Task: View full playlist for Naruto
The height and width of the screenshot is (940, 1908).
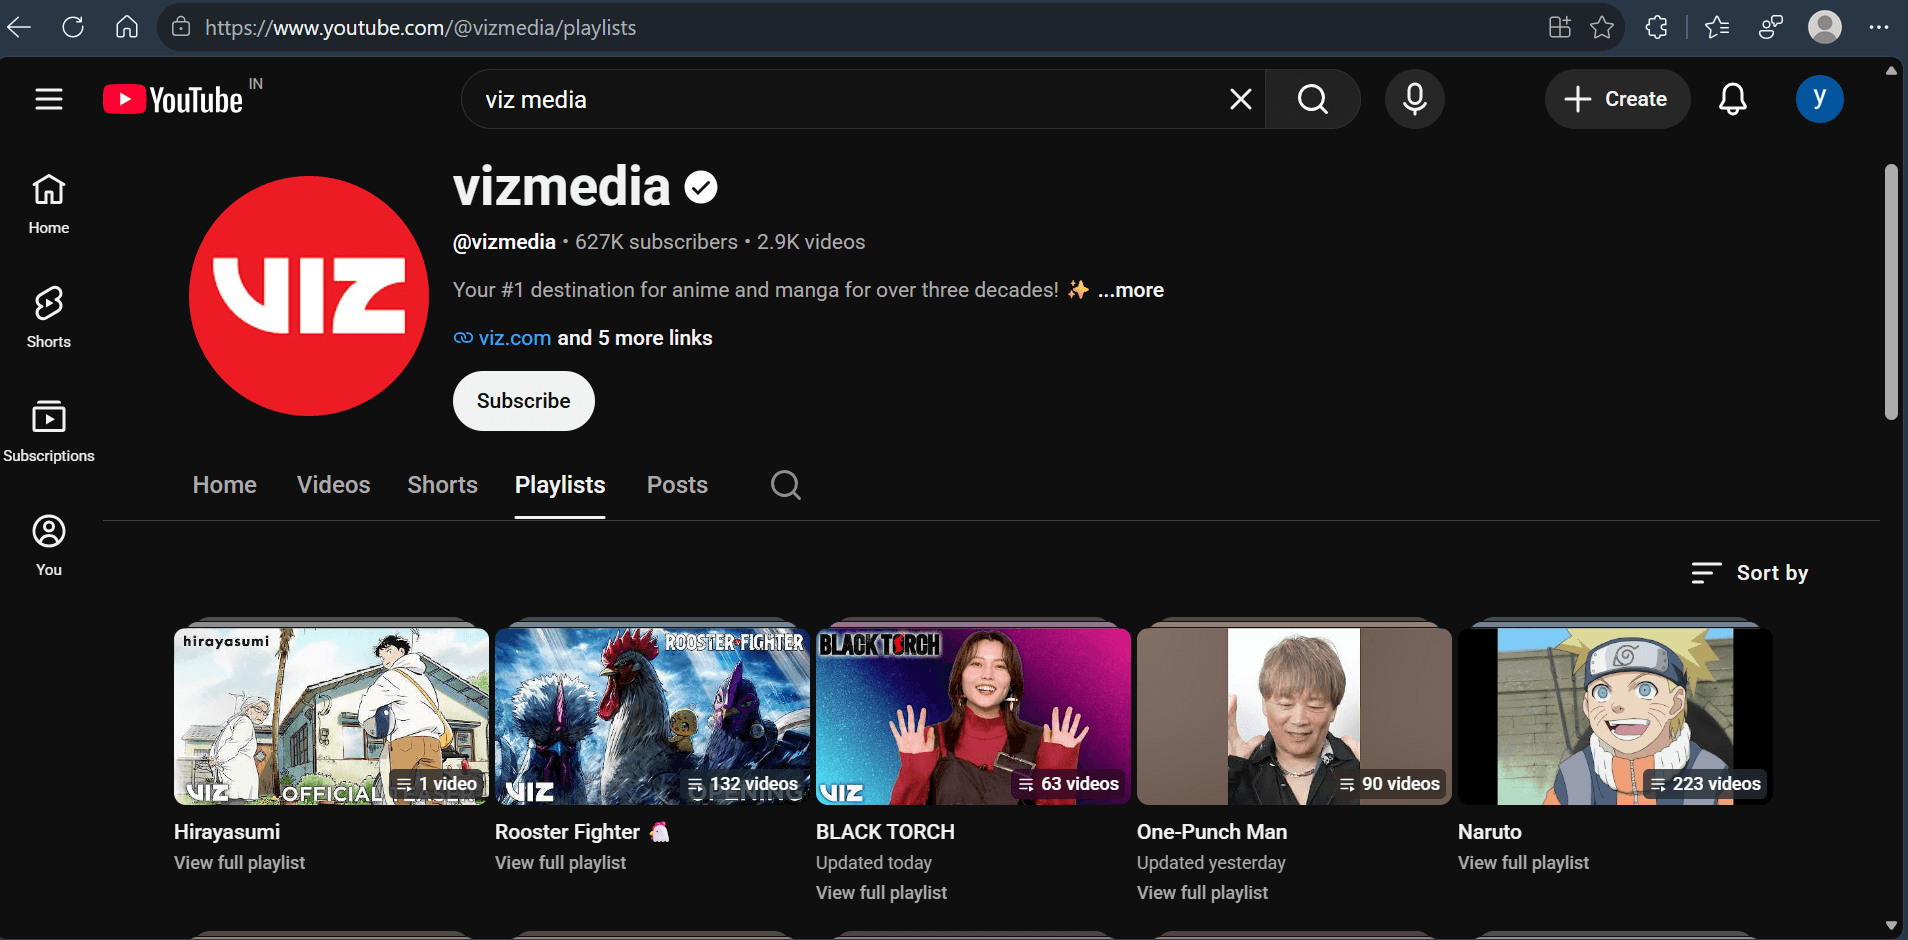Action: (1524, 863)
